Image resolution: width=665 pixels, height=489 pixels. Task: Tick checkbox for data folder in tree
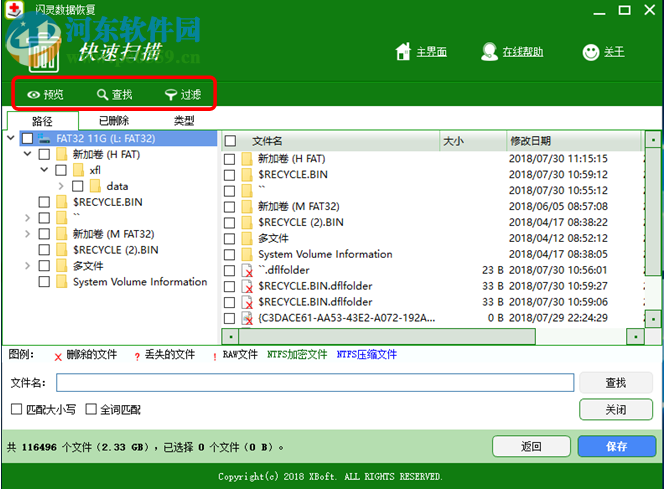tap(78, 186)
